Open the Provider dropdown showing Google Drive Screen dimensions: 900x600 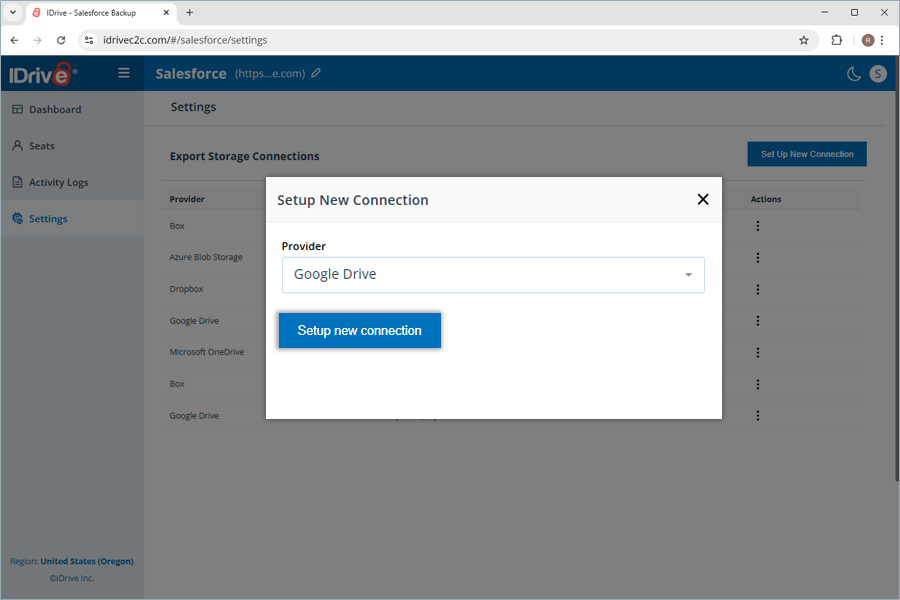click(x=493, y=275)
